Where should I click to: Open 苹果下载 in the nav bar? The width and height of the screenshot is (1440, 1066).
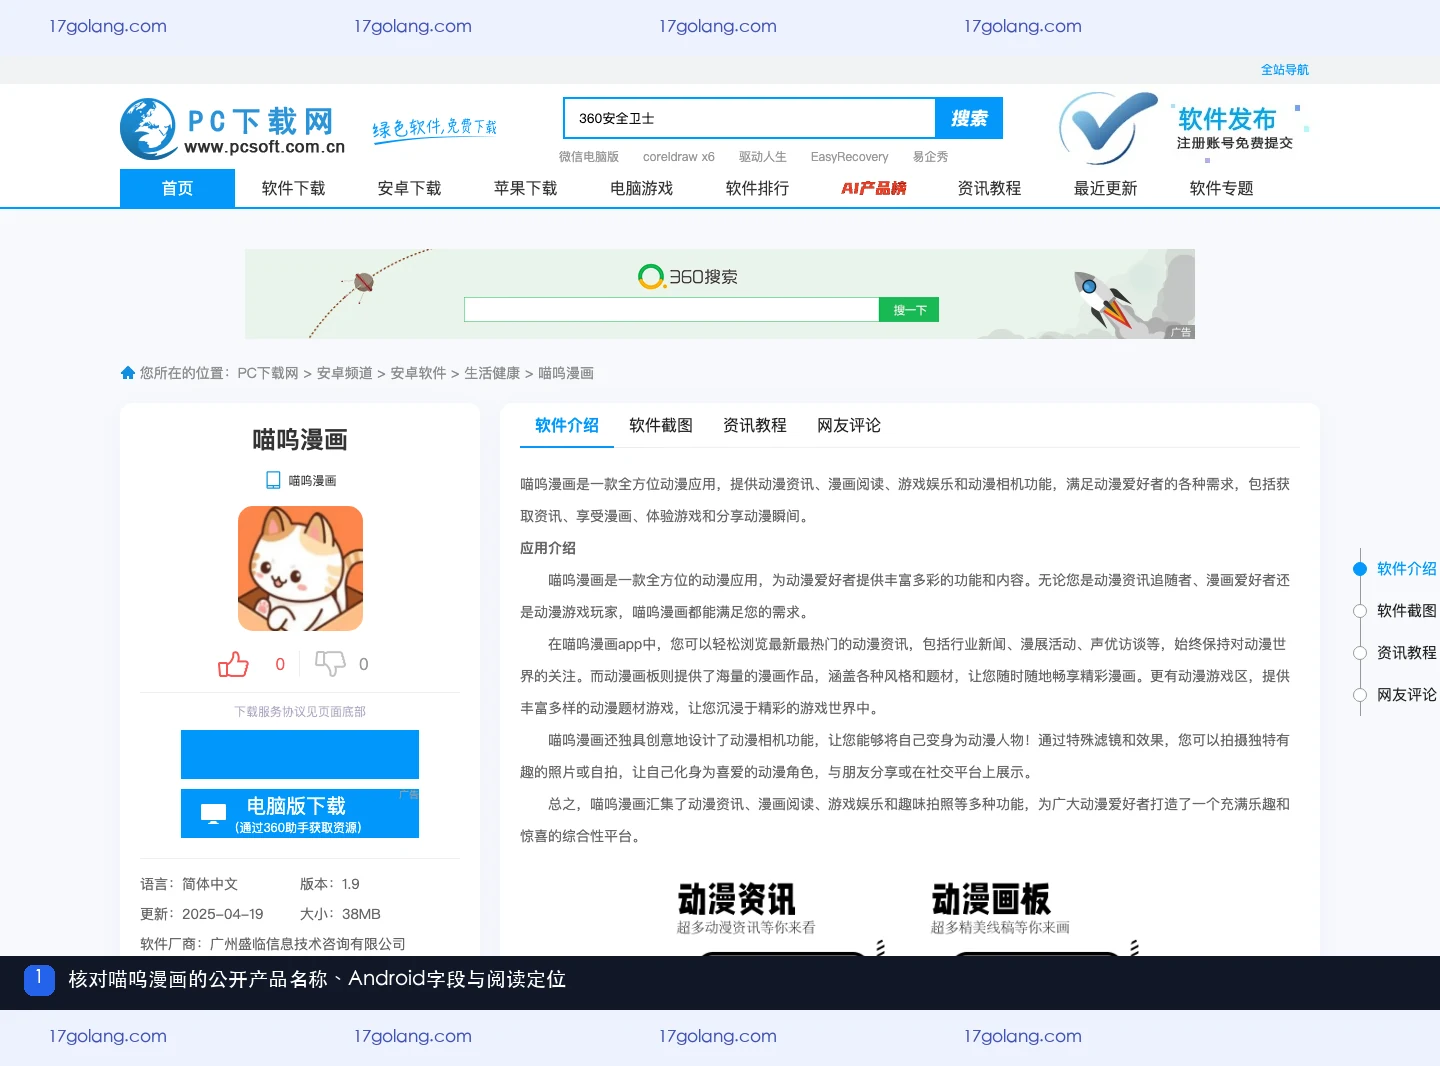[x=526, y=188]
